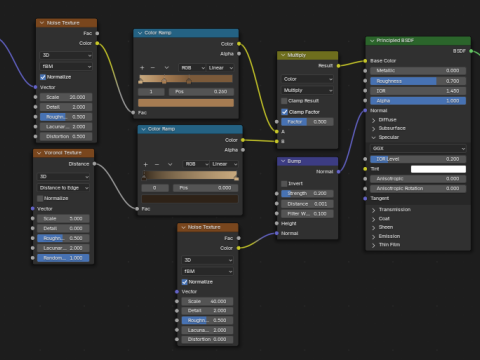This screenshot has height=360, width=480.
Task: Collapse the top-left Noise Texture node
Action: click(42, 23)
